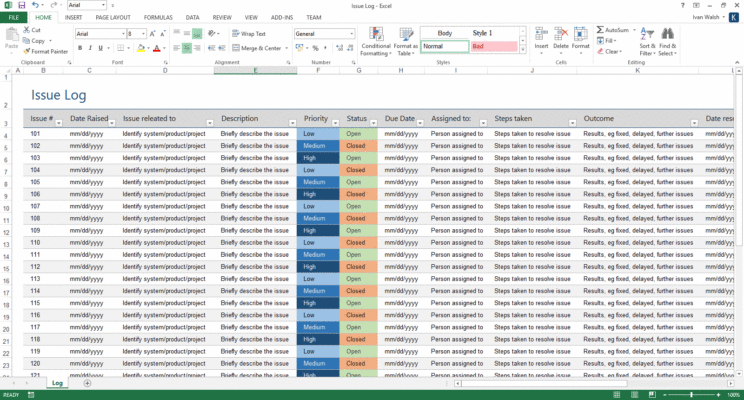This screenshot has height=400, width=744.
Task: Click Merge & Center button
Action: tap(257, 48)
